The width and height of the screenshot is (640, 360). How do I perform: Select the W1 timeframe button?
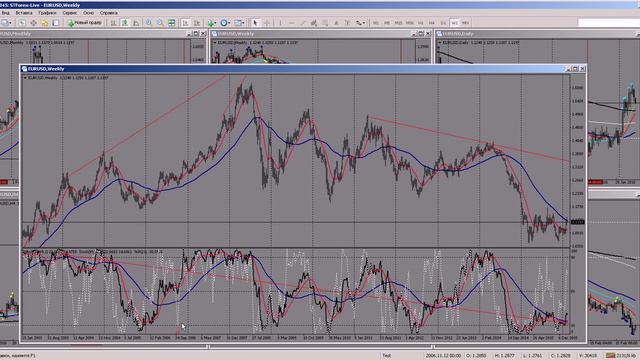454,23
